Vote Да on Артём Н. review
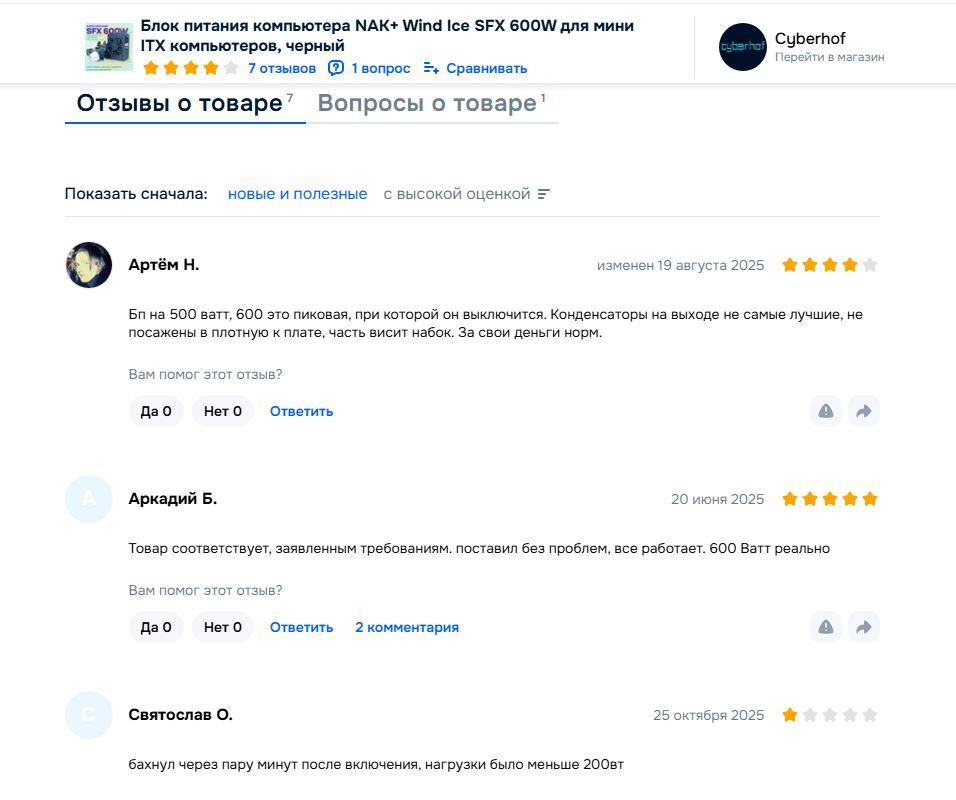956x800 pixels. click(156, 411)
